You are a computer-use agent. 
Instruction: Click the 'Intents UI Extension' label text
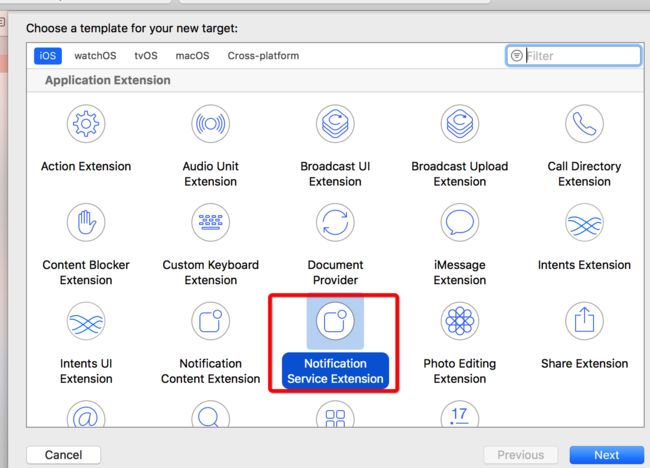pyautogui.click(x=86, y=371)
